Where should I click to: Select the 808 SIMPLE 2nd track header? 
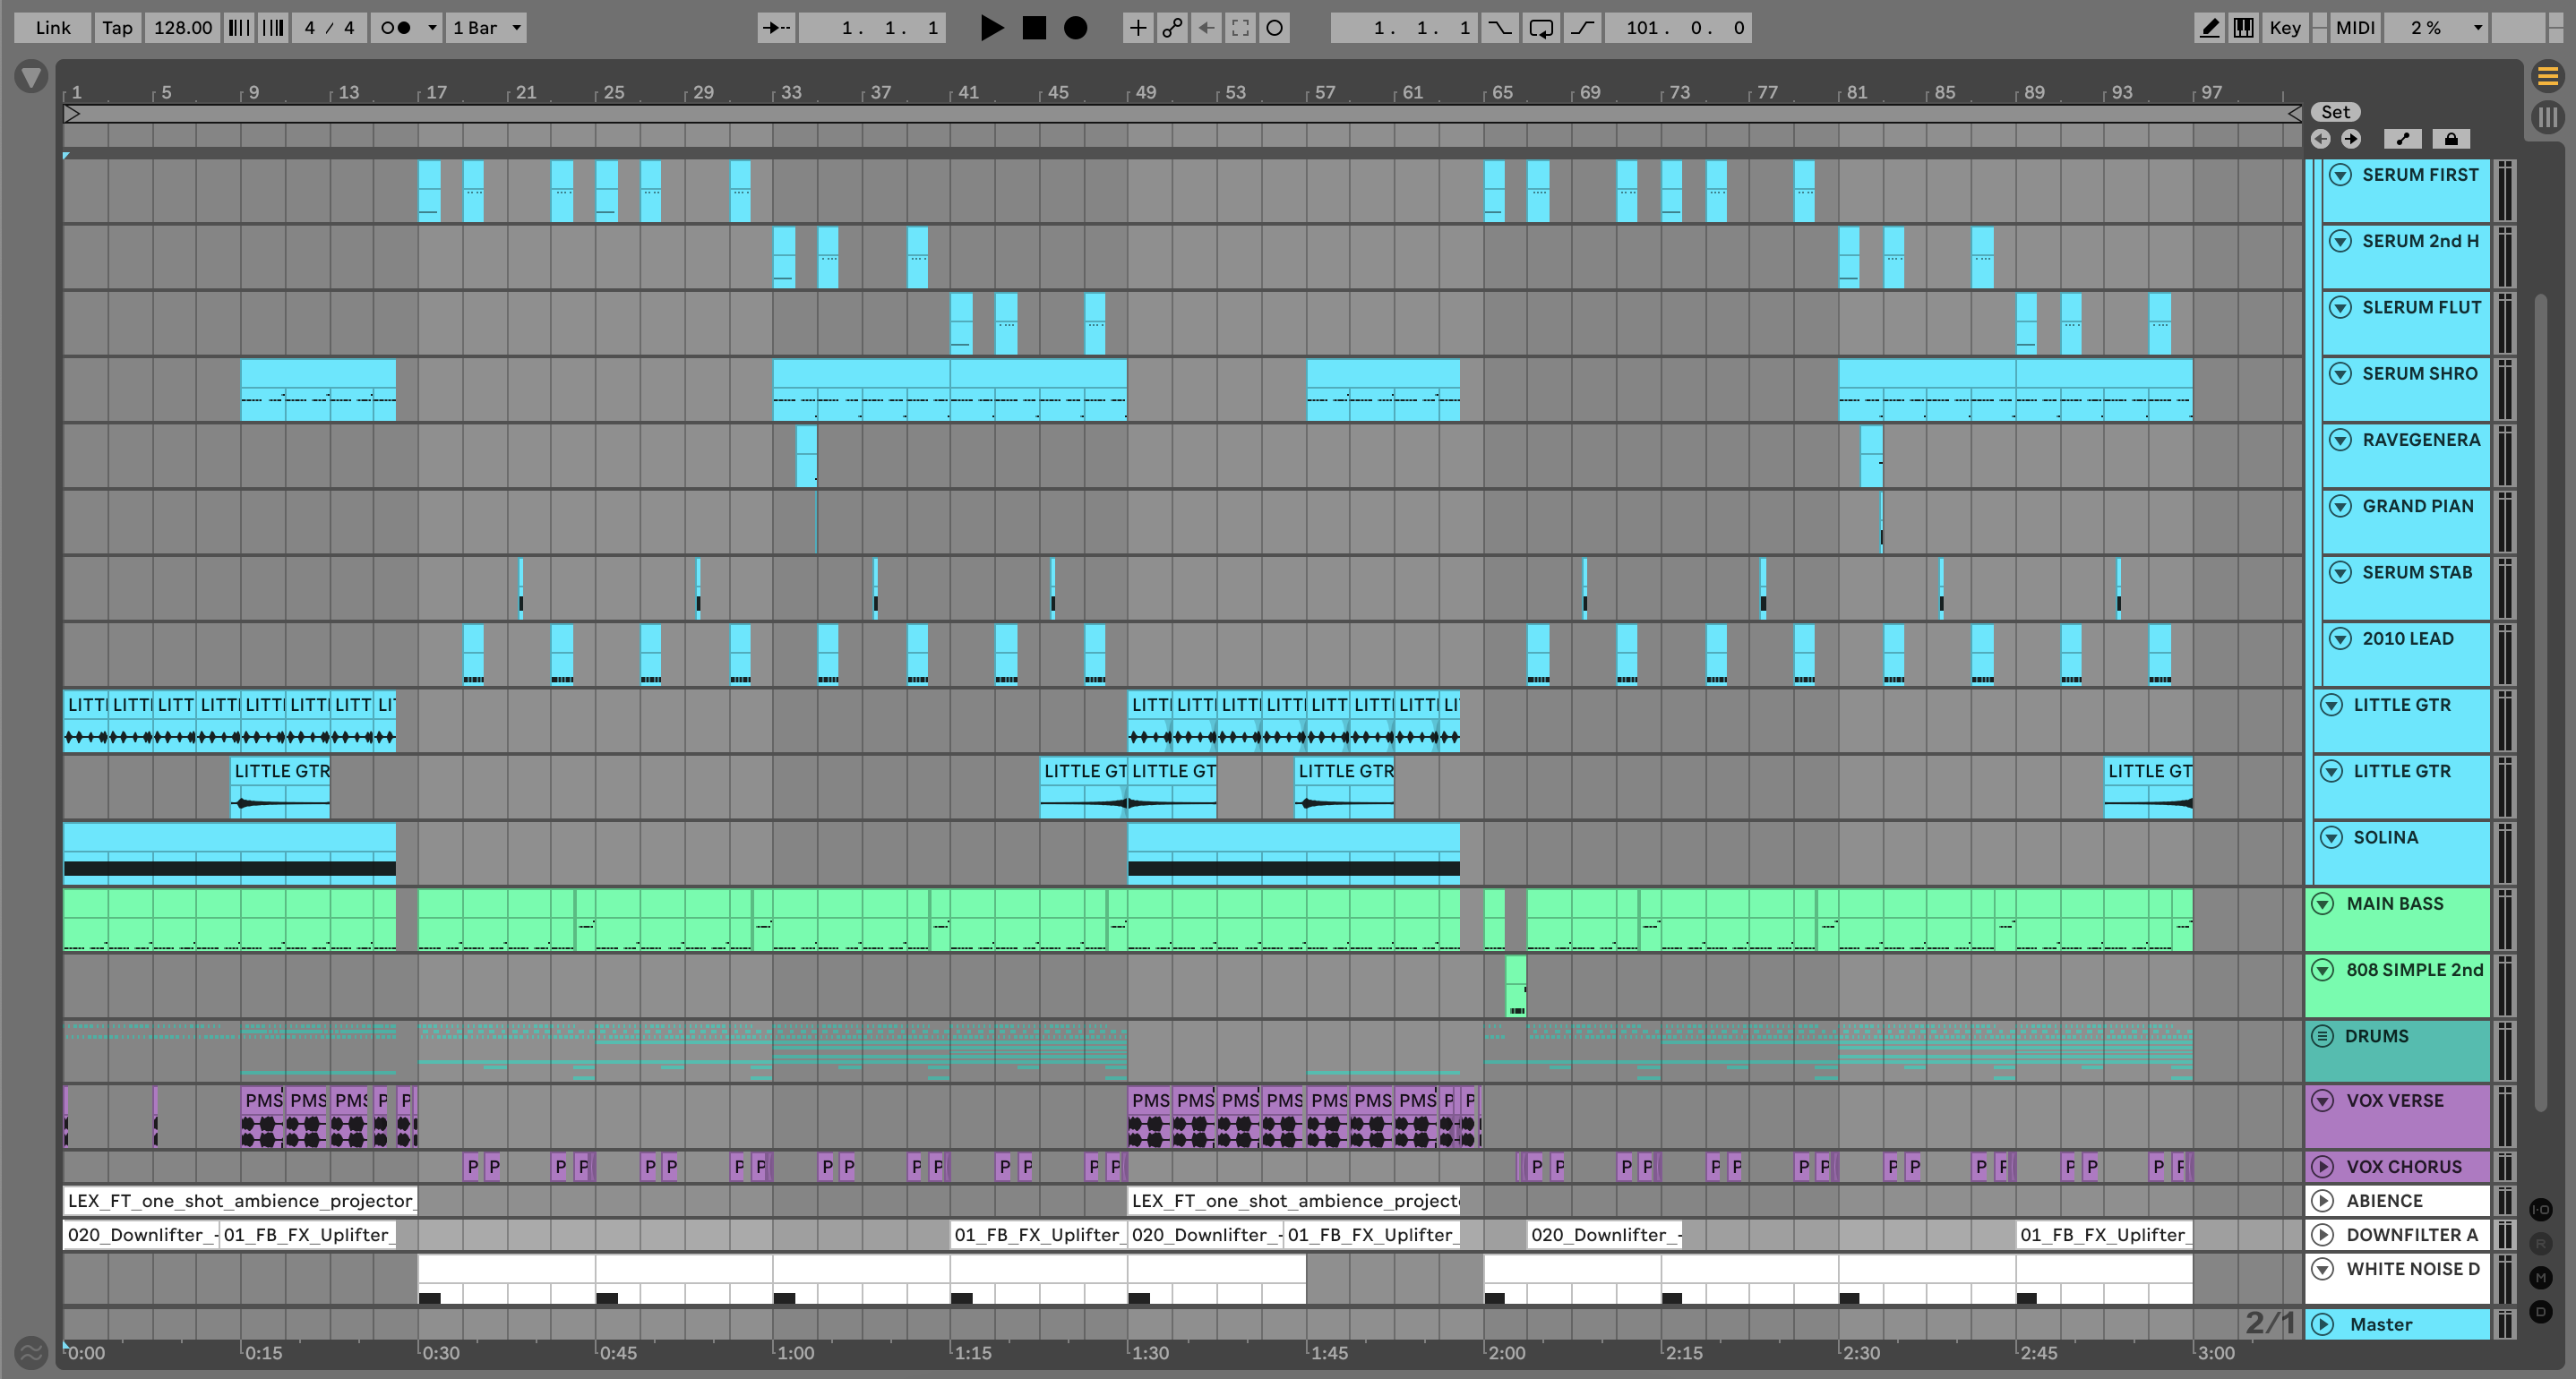pos(2397,985)
